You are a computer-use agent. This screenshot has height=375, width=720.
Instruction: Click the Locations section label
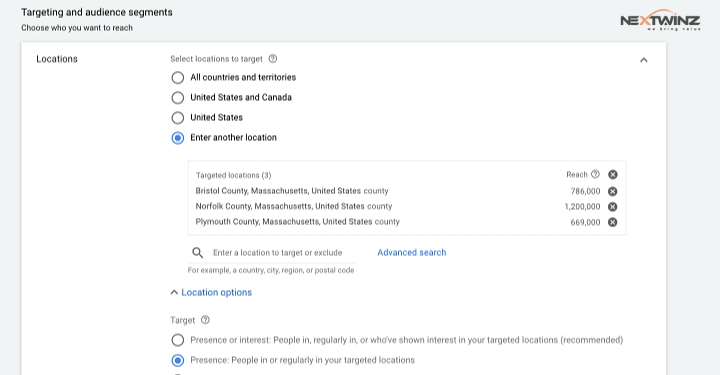click(x=57, y=59)
